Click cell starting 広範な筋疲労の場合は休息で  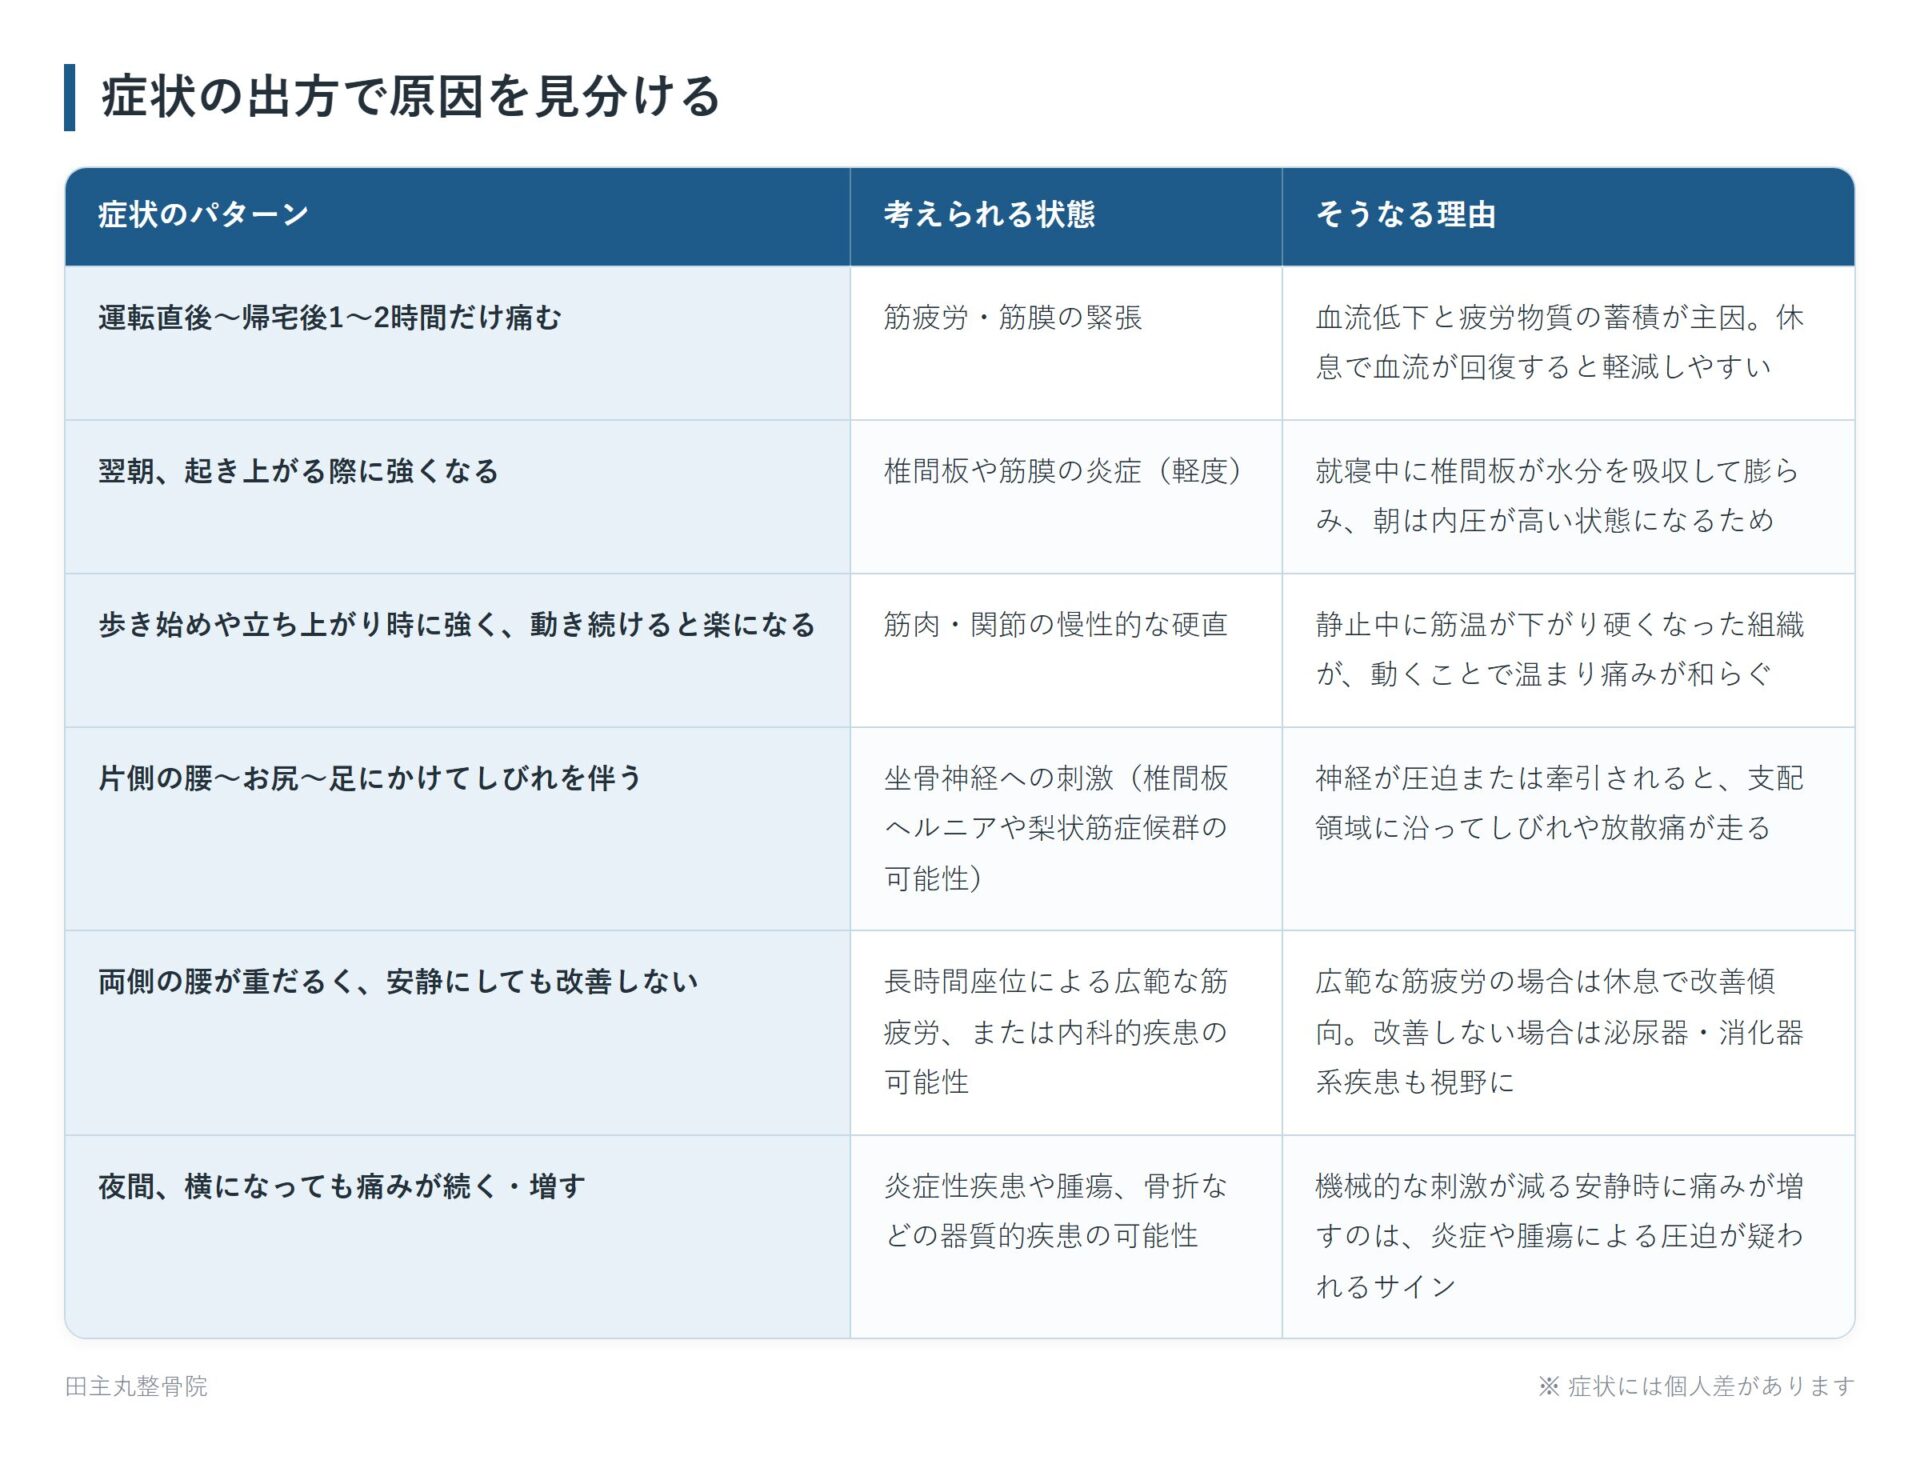pos(1568,1033)
